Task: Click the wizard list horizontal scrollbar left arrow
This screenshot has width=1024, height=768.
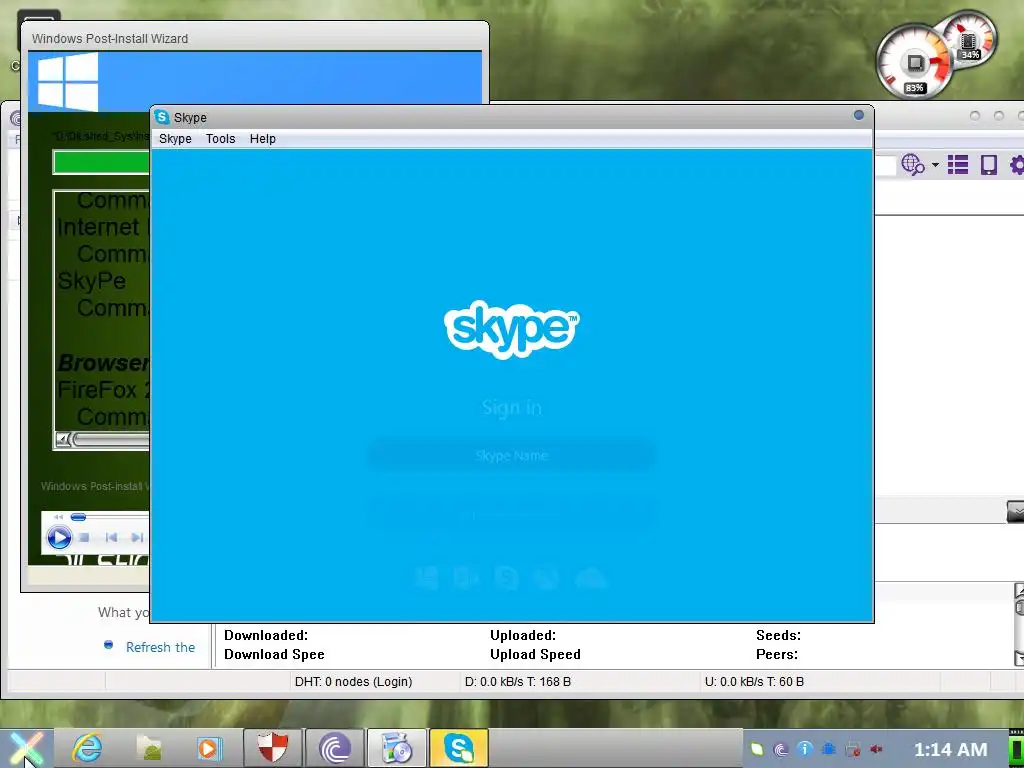Action: [x=63, y=440]
